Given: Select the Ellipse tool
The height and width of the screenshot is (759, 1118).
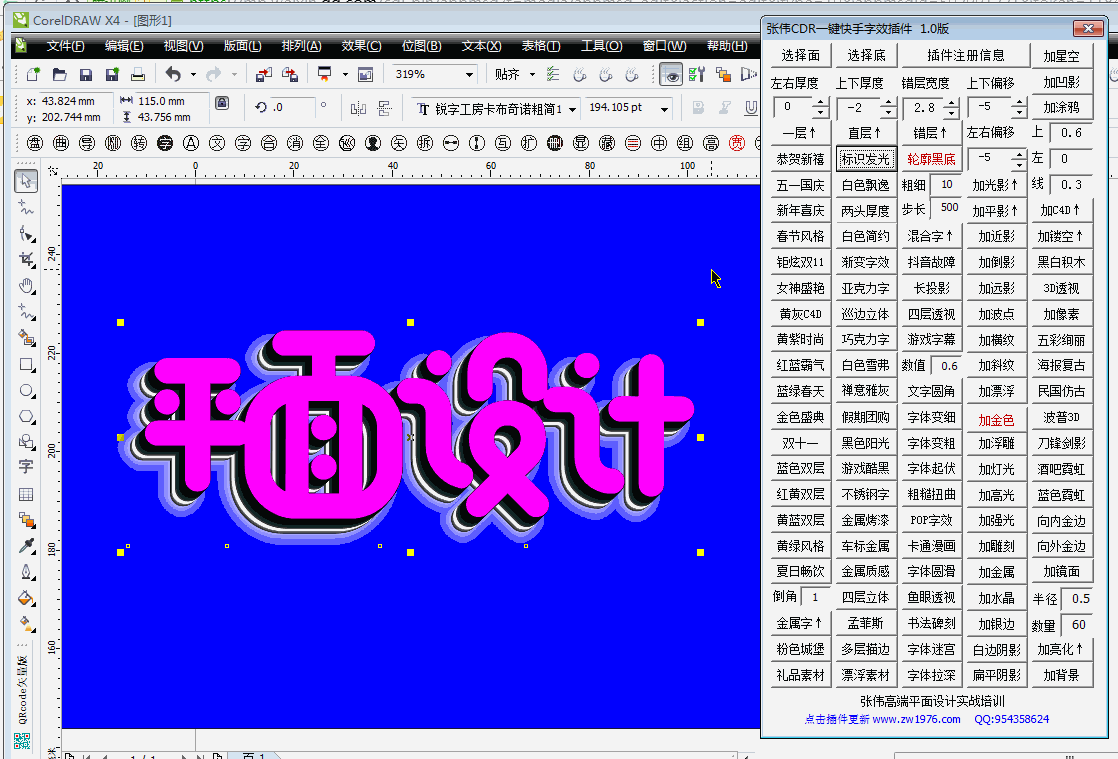Looking at the screenshot, I should pos(26,391).
